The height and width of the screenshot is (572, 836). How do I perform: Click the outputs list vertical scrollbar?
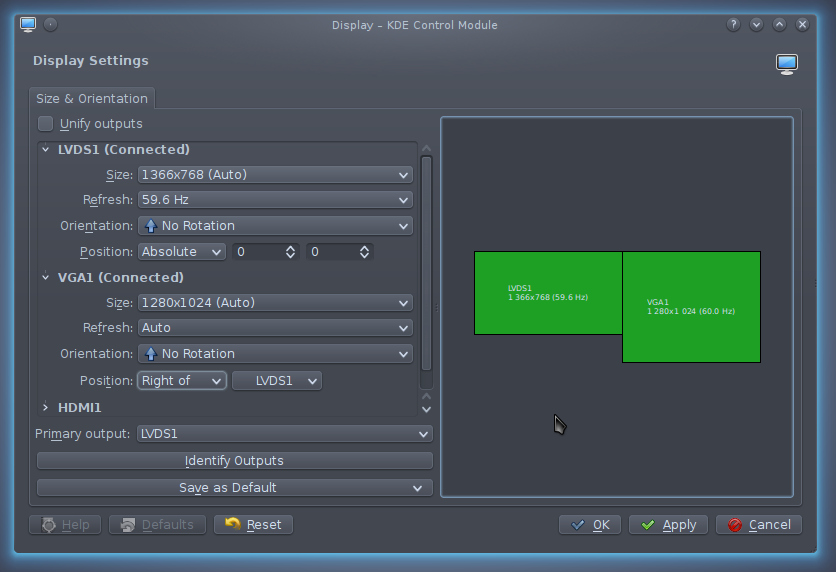(x=427, y=260)
